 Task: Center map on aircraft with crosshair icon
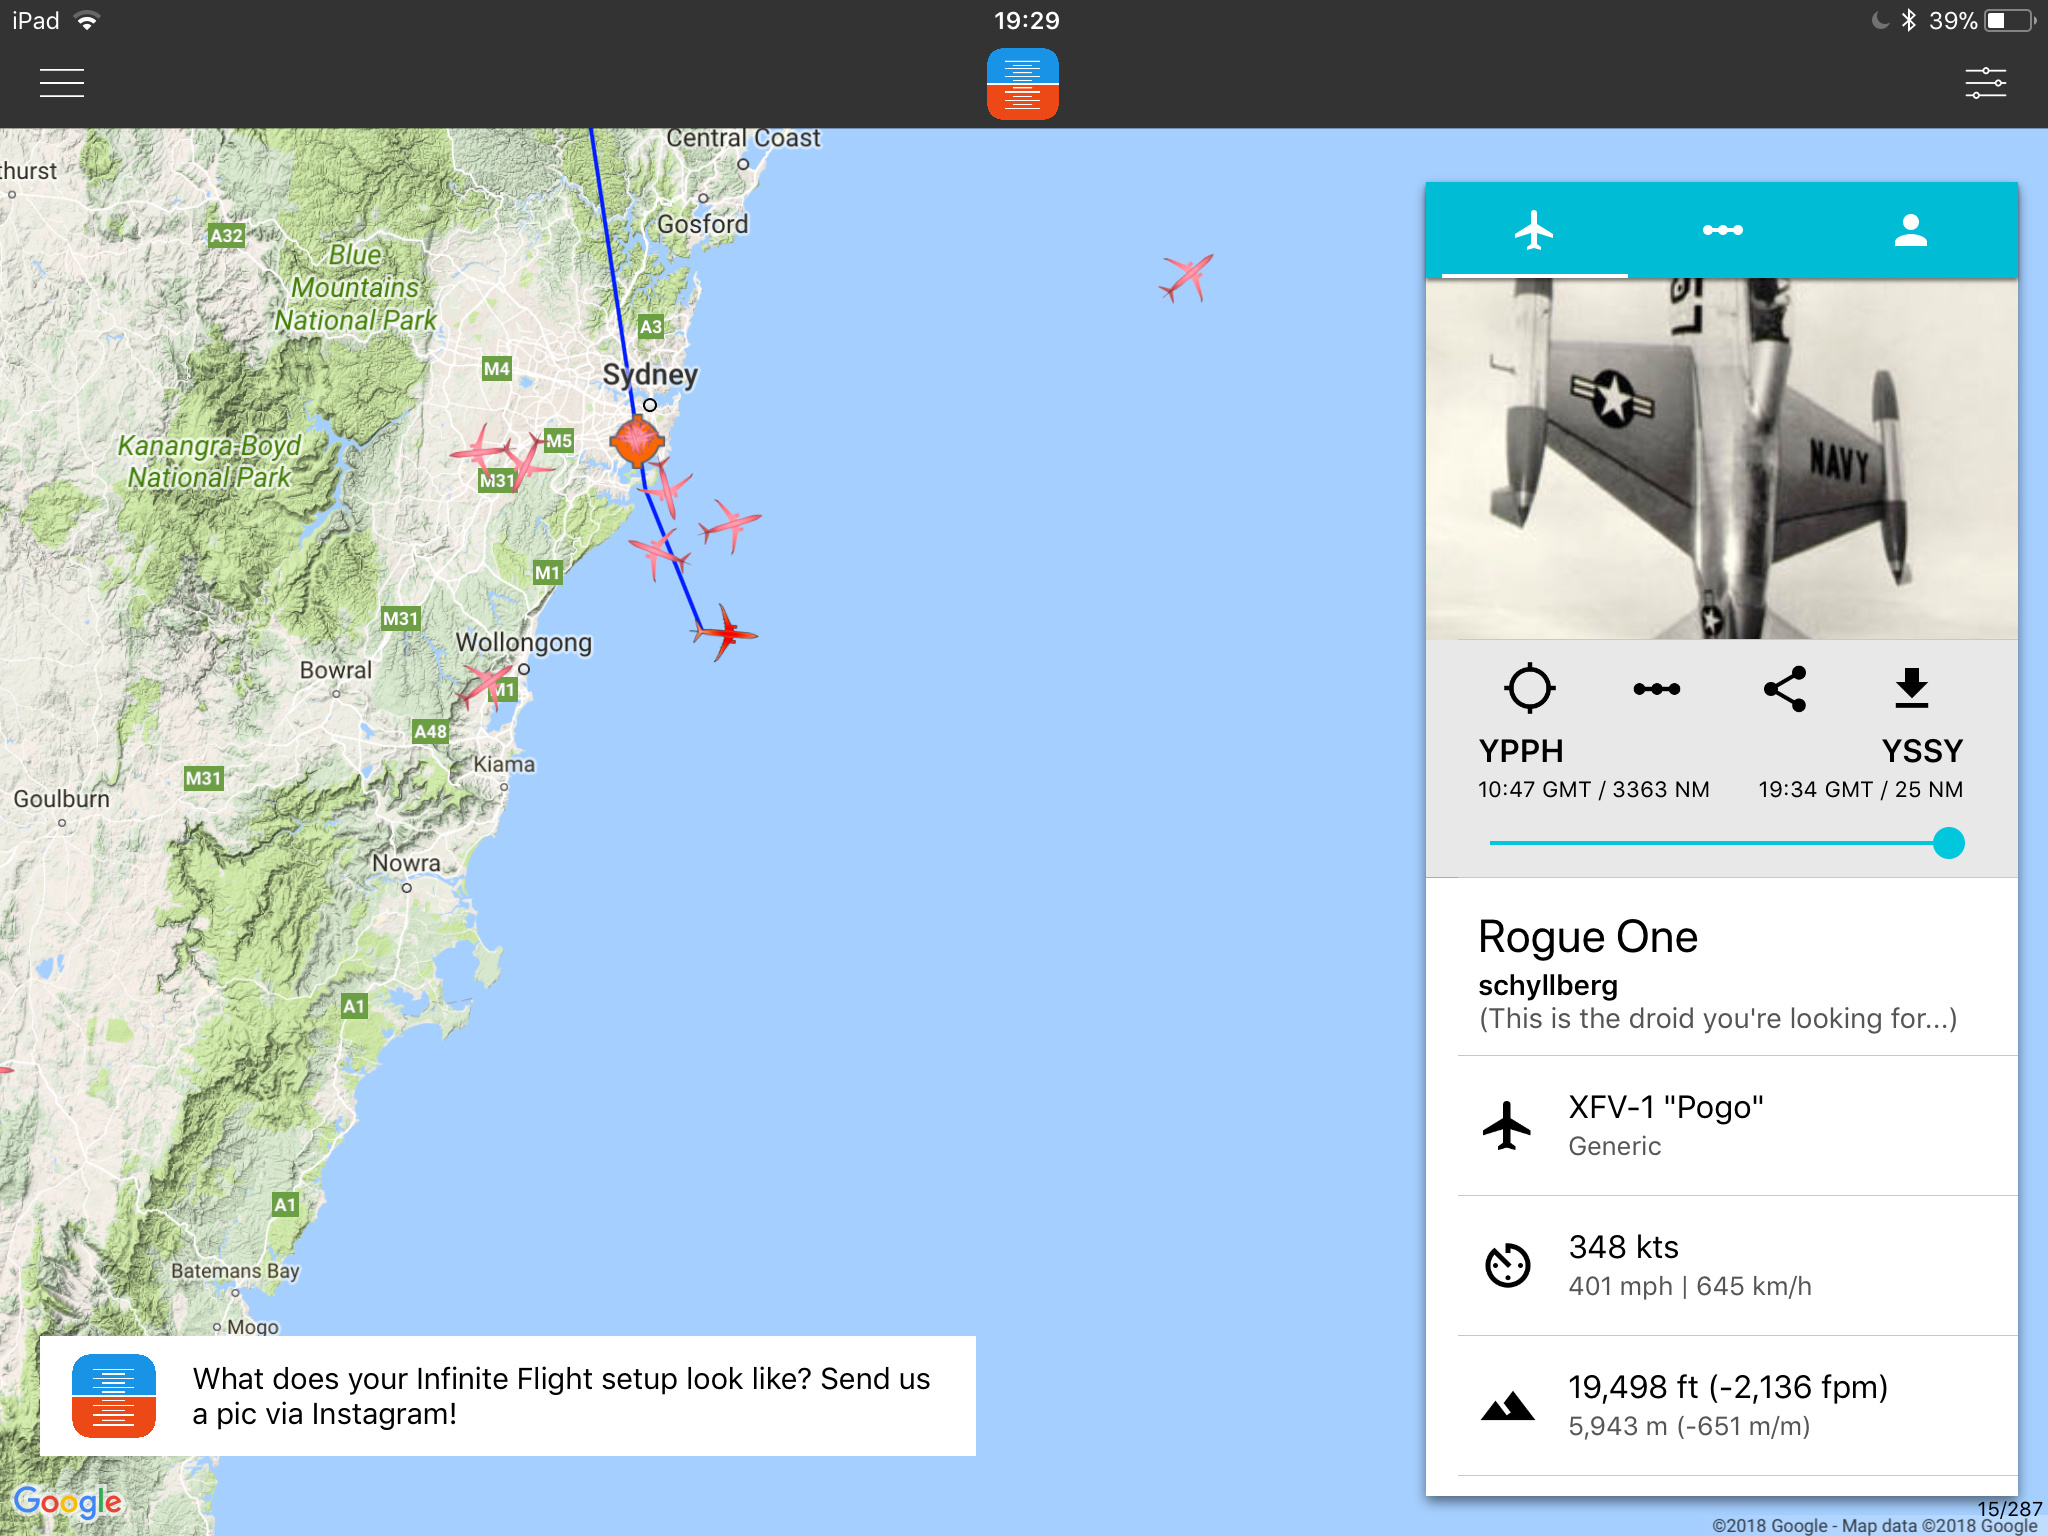pyautogui.click(x=1529, y=688)
